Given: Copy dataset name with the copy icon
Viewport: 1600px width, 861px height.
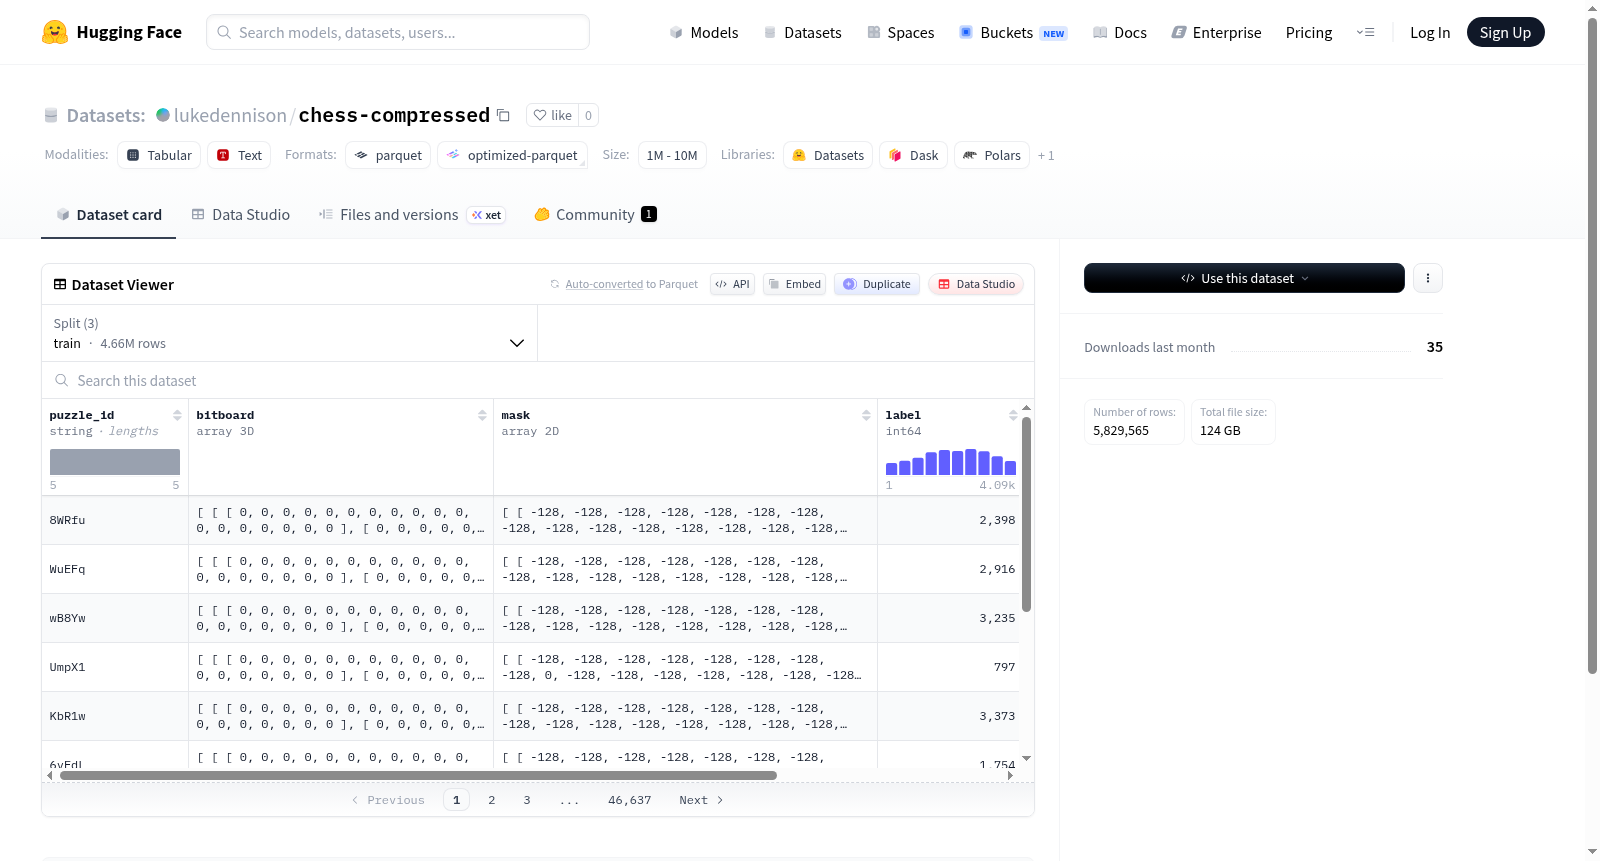Looking at the screenshot, I should pos(503,115).
